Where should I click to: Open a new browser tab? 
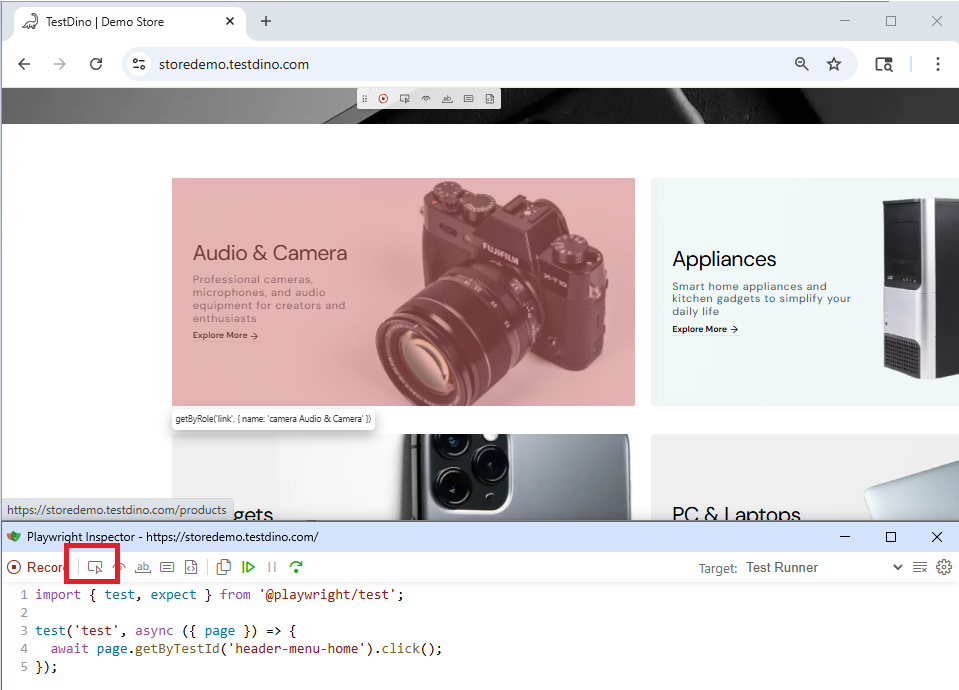[266, 21]
